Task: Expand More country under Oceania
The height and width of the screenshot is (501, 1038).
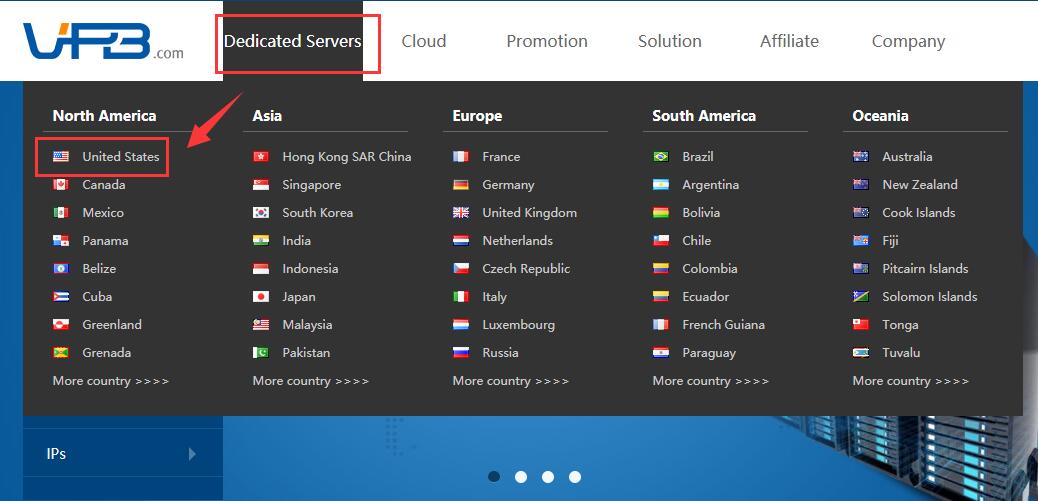Action: click(x=910, y=381)
